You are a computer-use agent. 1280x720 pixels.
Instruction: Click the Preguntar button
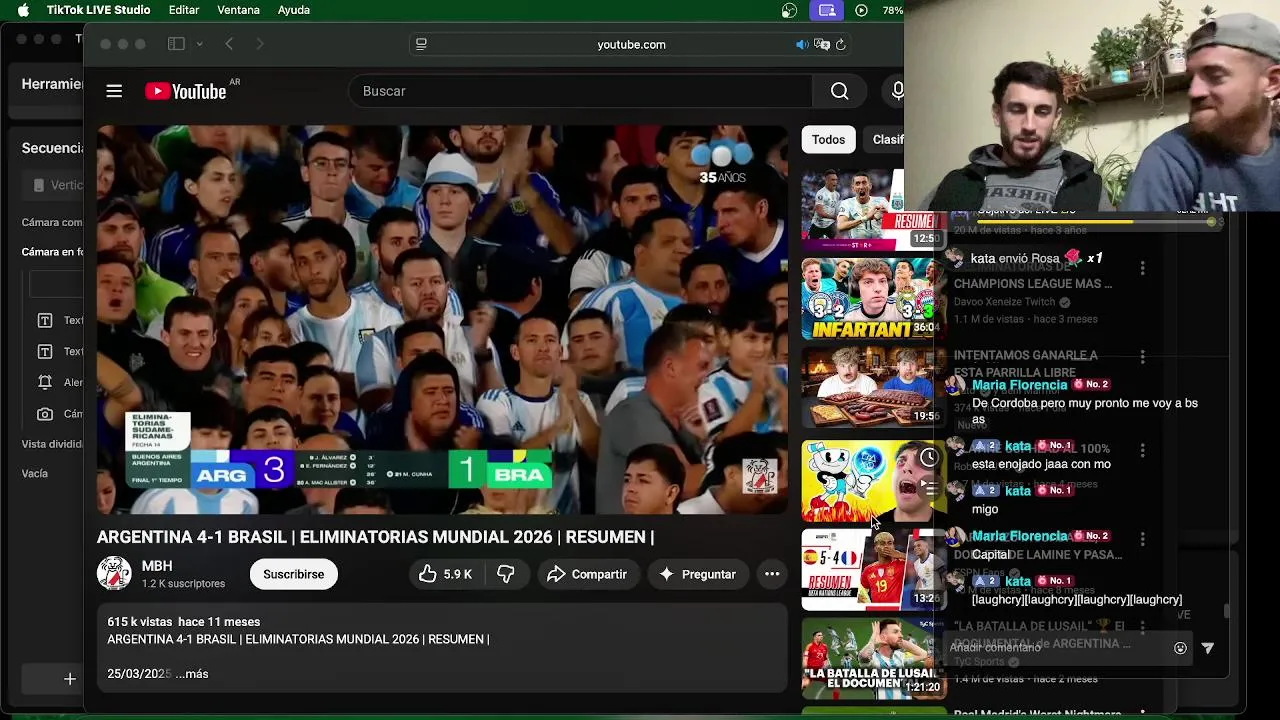click(x=697, y=574)
